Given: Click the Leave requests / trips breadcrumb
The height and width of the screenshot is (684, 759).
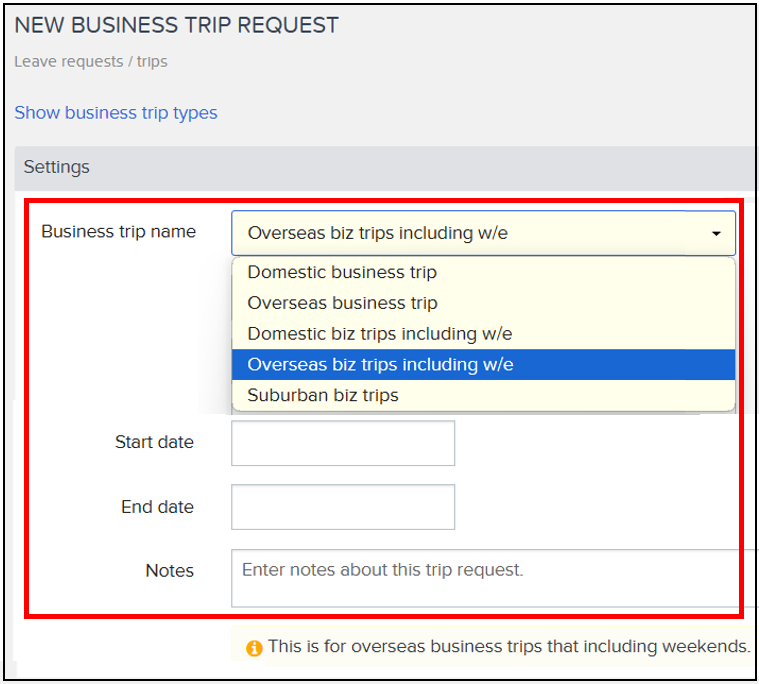Looking at the screenshot, I should [91, 62].
